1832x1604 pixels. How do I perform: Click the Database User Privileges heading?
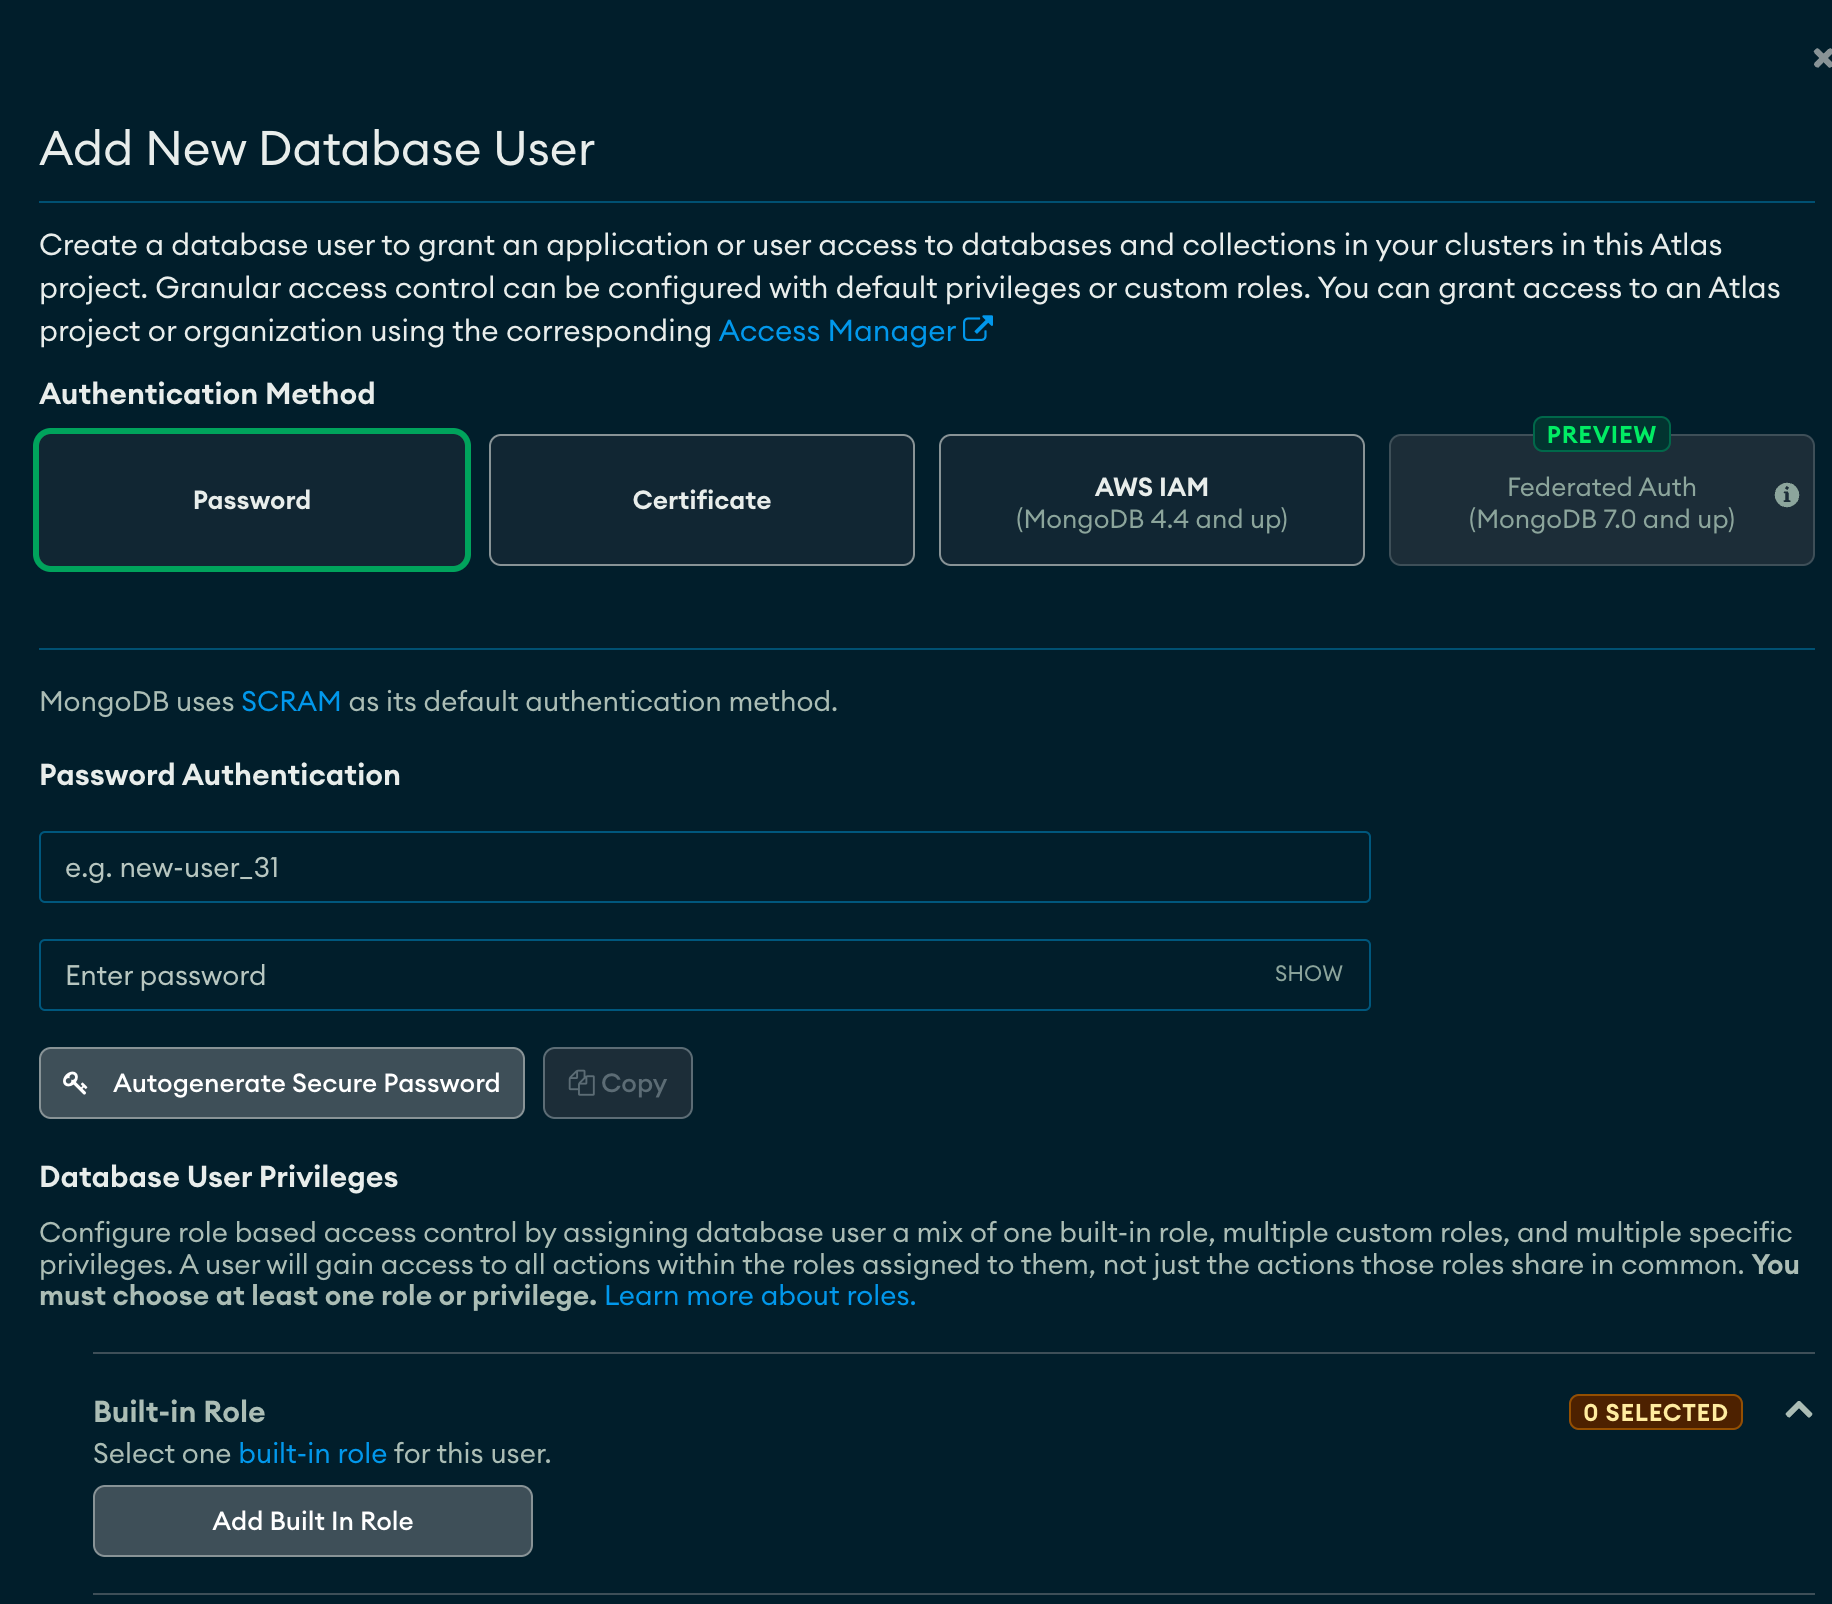tap(219, 1177)
